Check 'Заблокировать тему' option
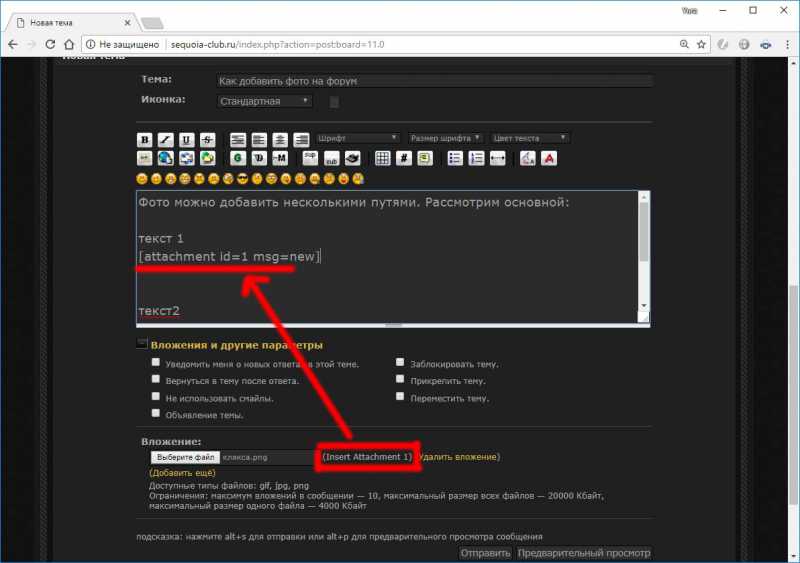Viewport: 800px width, 563px height. tap(401, 363)
